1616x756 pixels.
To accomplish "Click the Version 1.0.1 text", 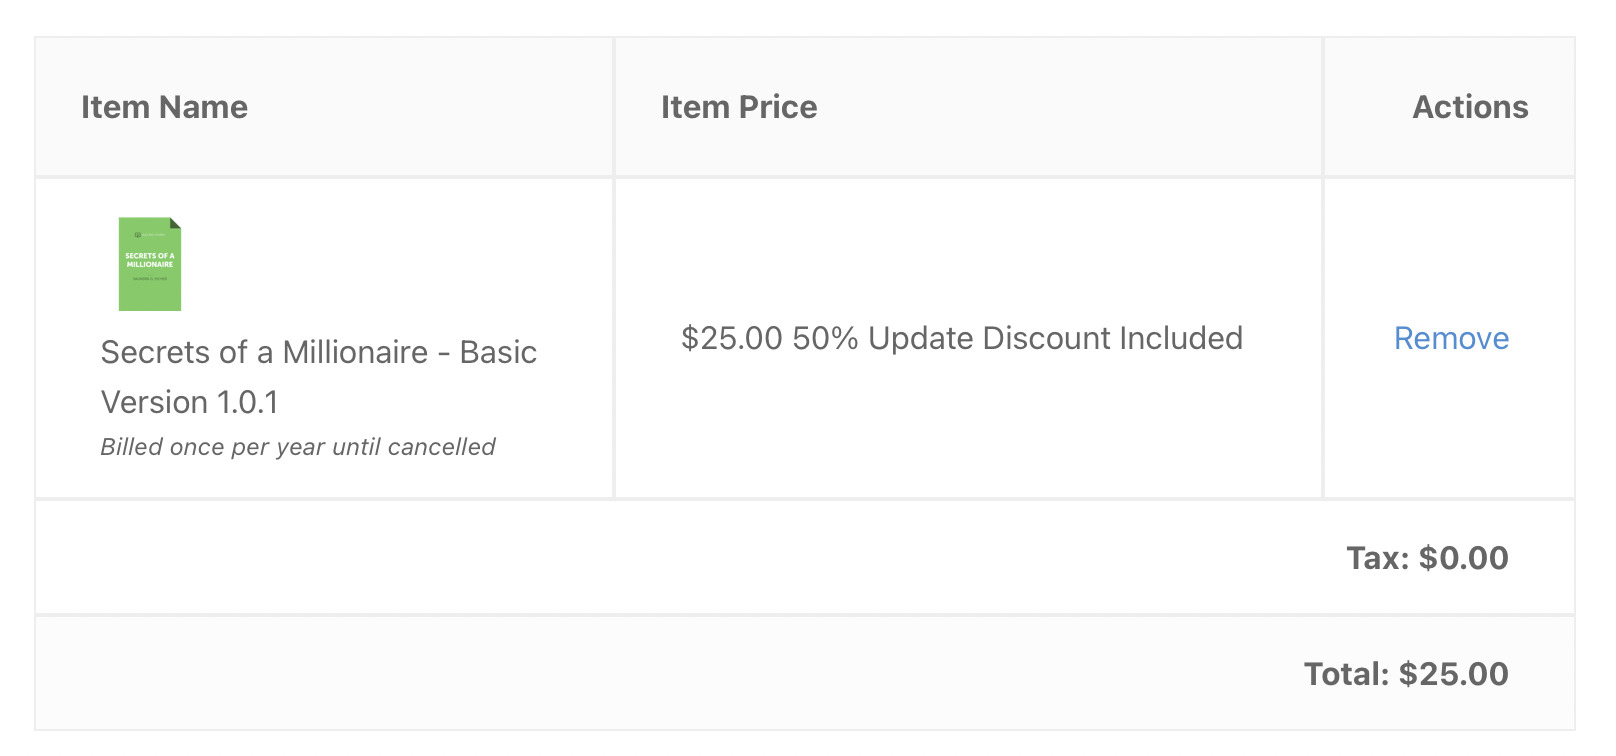I will 190,402.
